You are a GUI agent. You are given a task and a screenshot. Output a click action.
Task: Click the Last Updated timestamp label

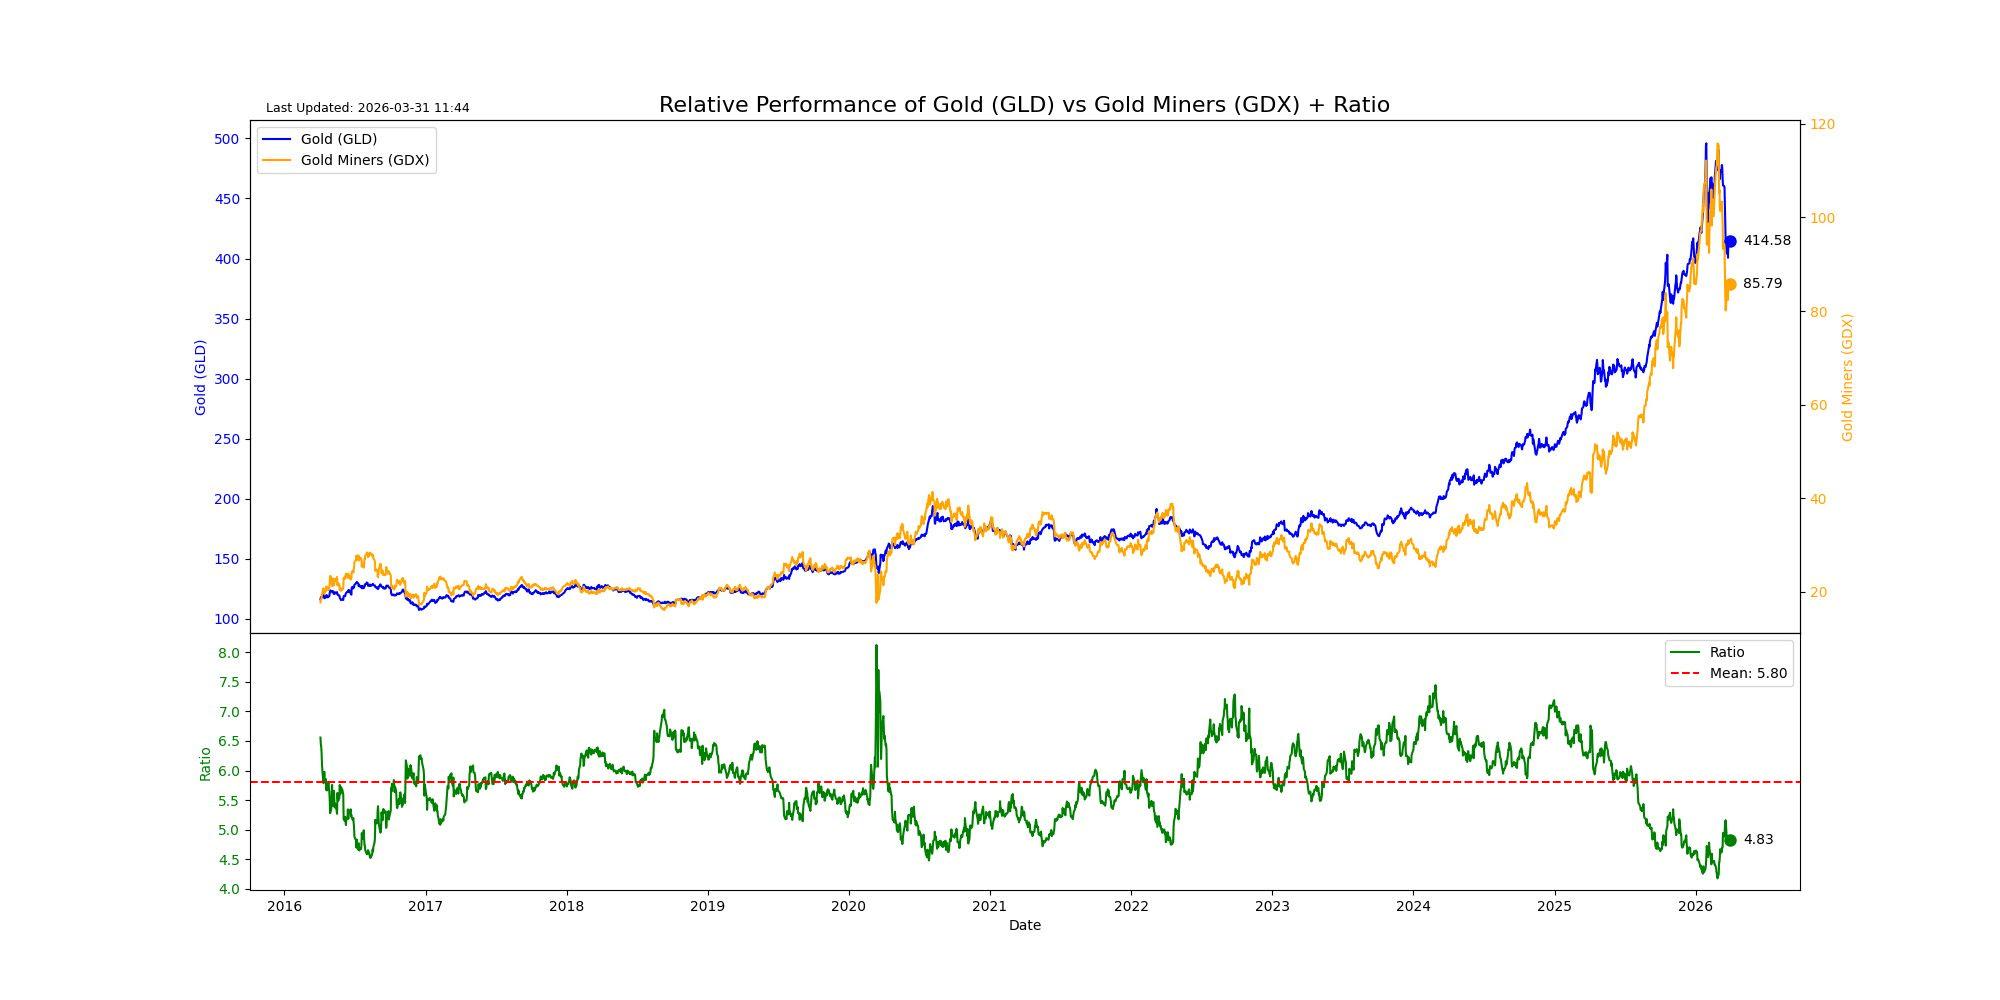click(x=367, y=108)
